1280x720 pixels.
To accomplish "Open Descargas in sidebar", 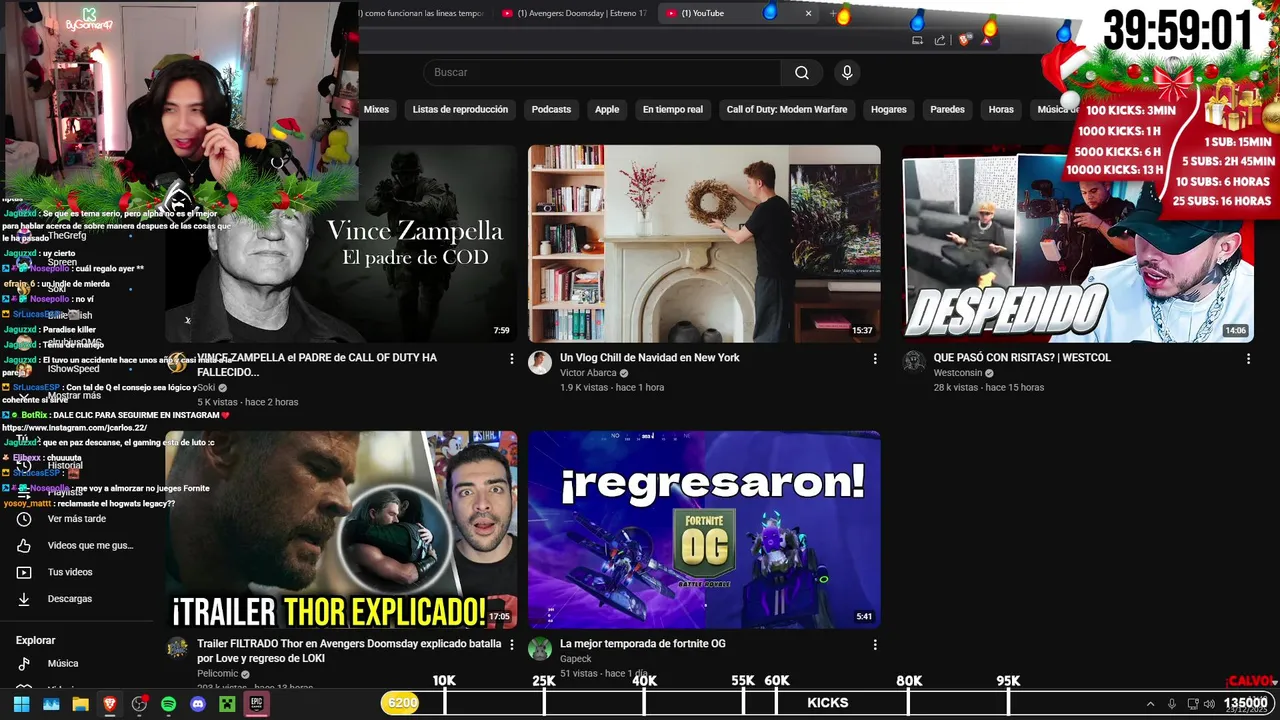I will [x=70, y=599].
